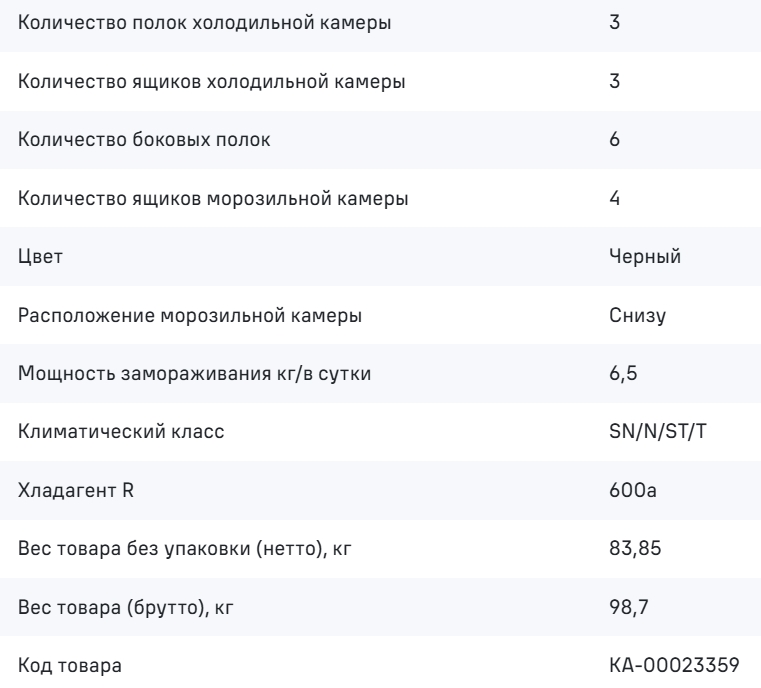
Task: Select the value "Снизу"
Action: (638, 315)
